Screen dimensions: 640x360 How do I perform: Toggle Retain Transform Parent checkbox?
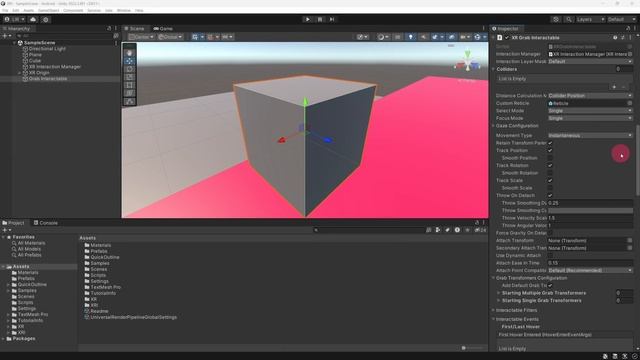click(x=550, y=143)
